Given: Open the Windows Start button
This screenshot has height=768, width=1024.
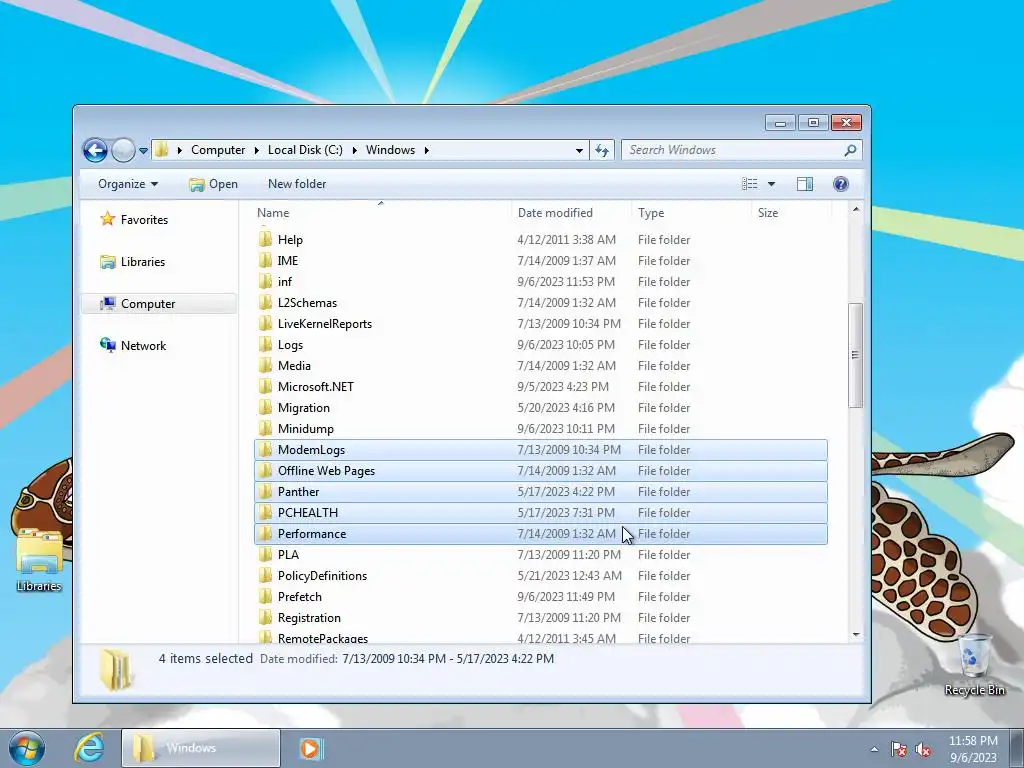Looking at the screenshot, I should [x=27, y=748].
